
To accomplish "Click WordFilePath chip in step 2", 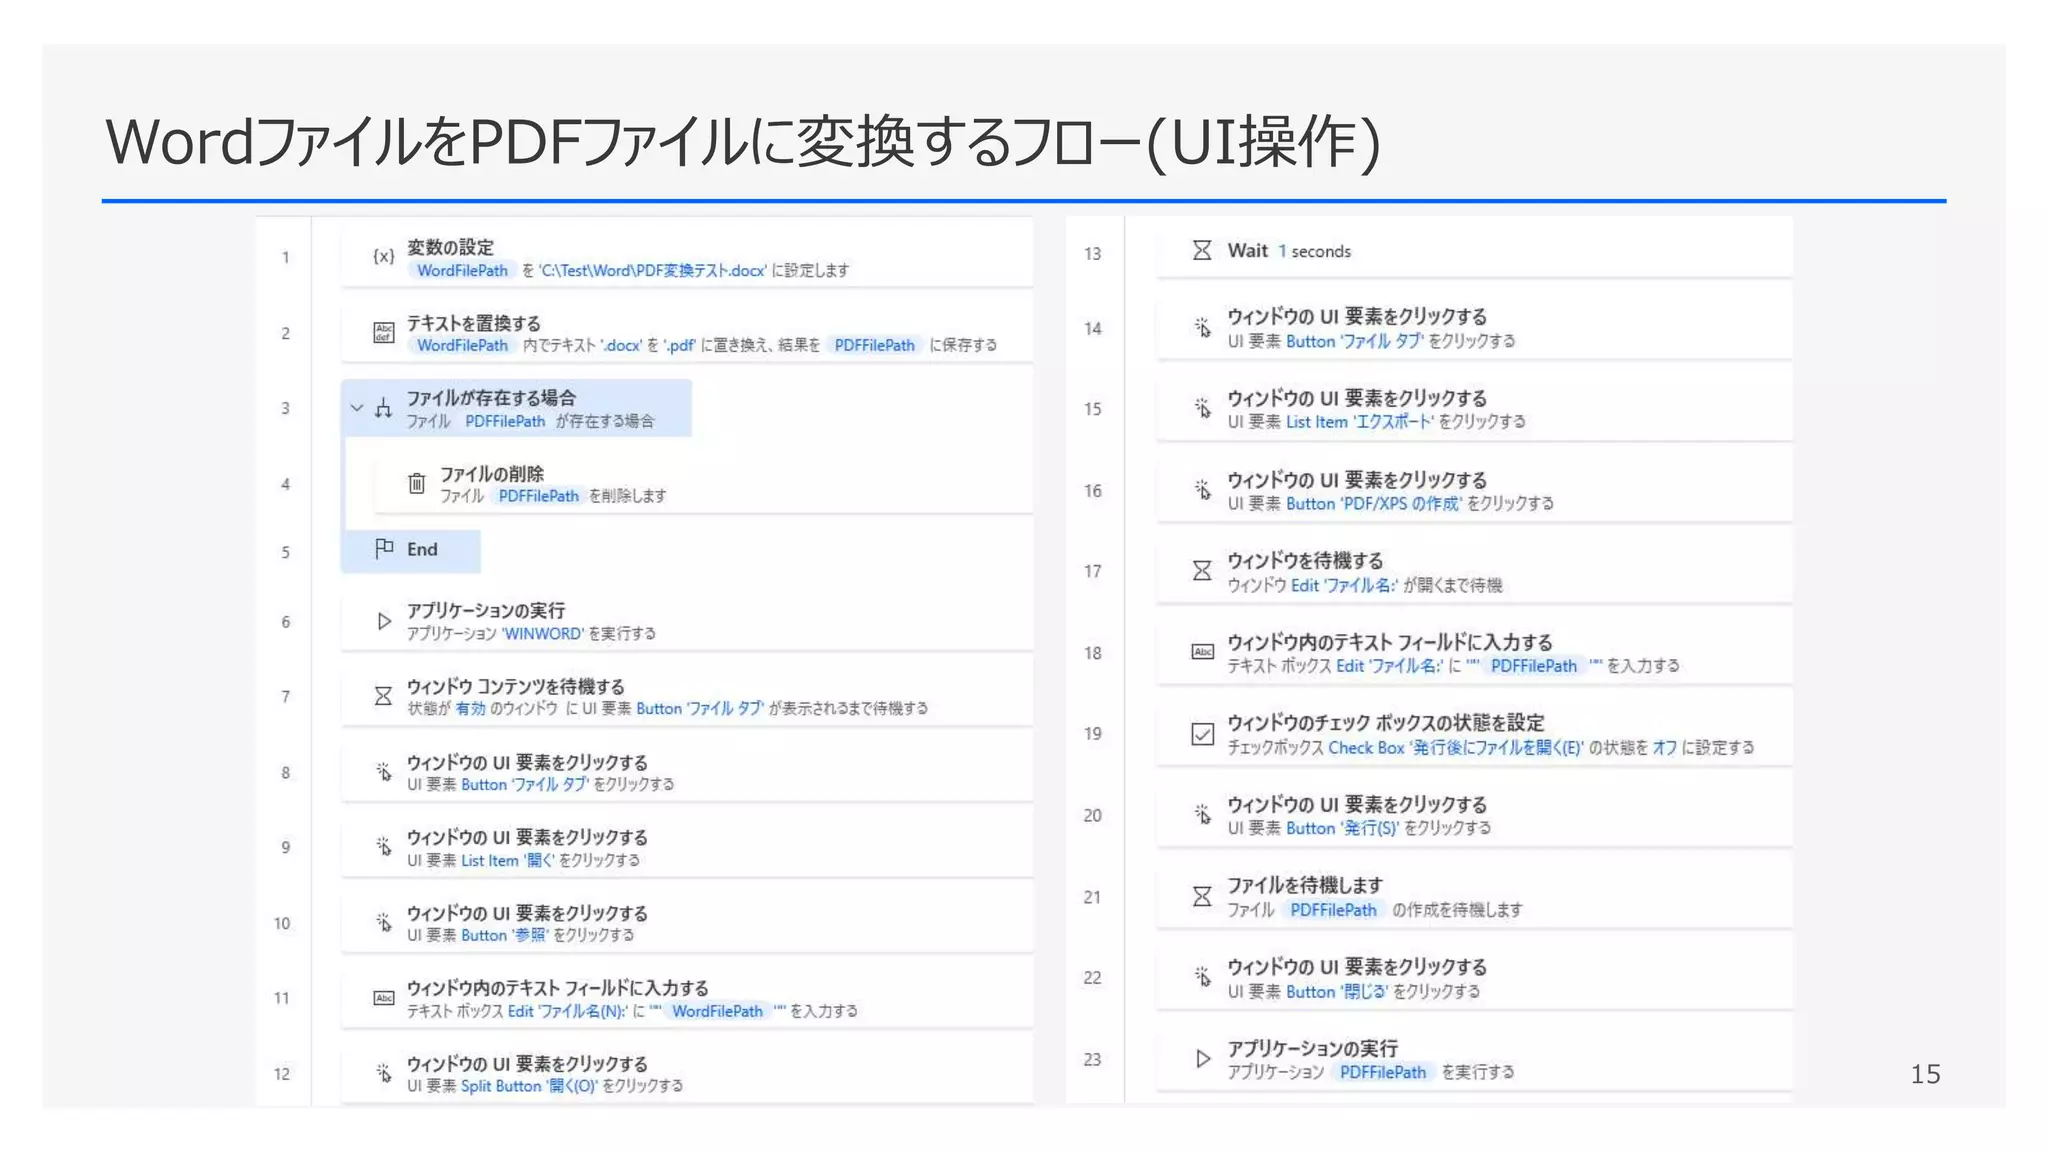I will tap(462, 345).
